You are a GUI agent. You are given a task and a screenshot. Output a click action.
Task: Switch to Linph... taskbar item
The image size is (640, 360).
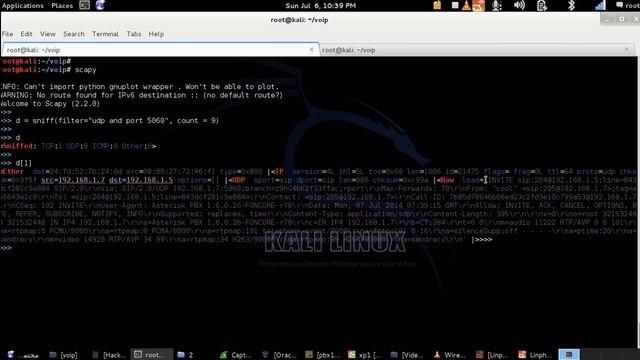pos(535,355)
